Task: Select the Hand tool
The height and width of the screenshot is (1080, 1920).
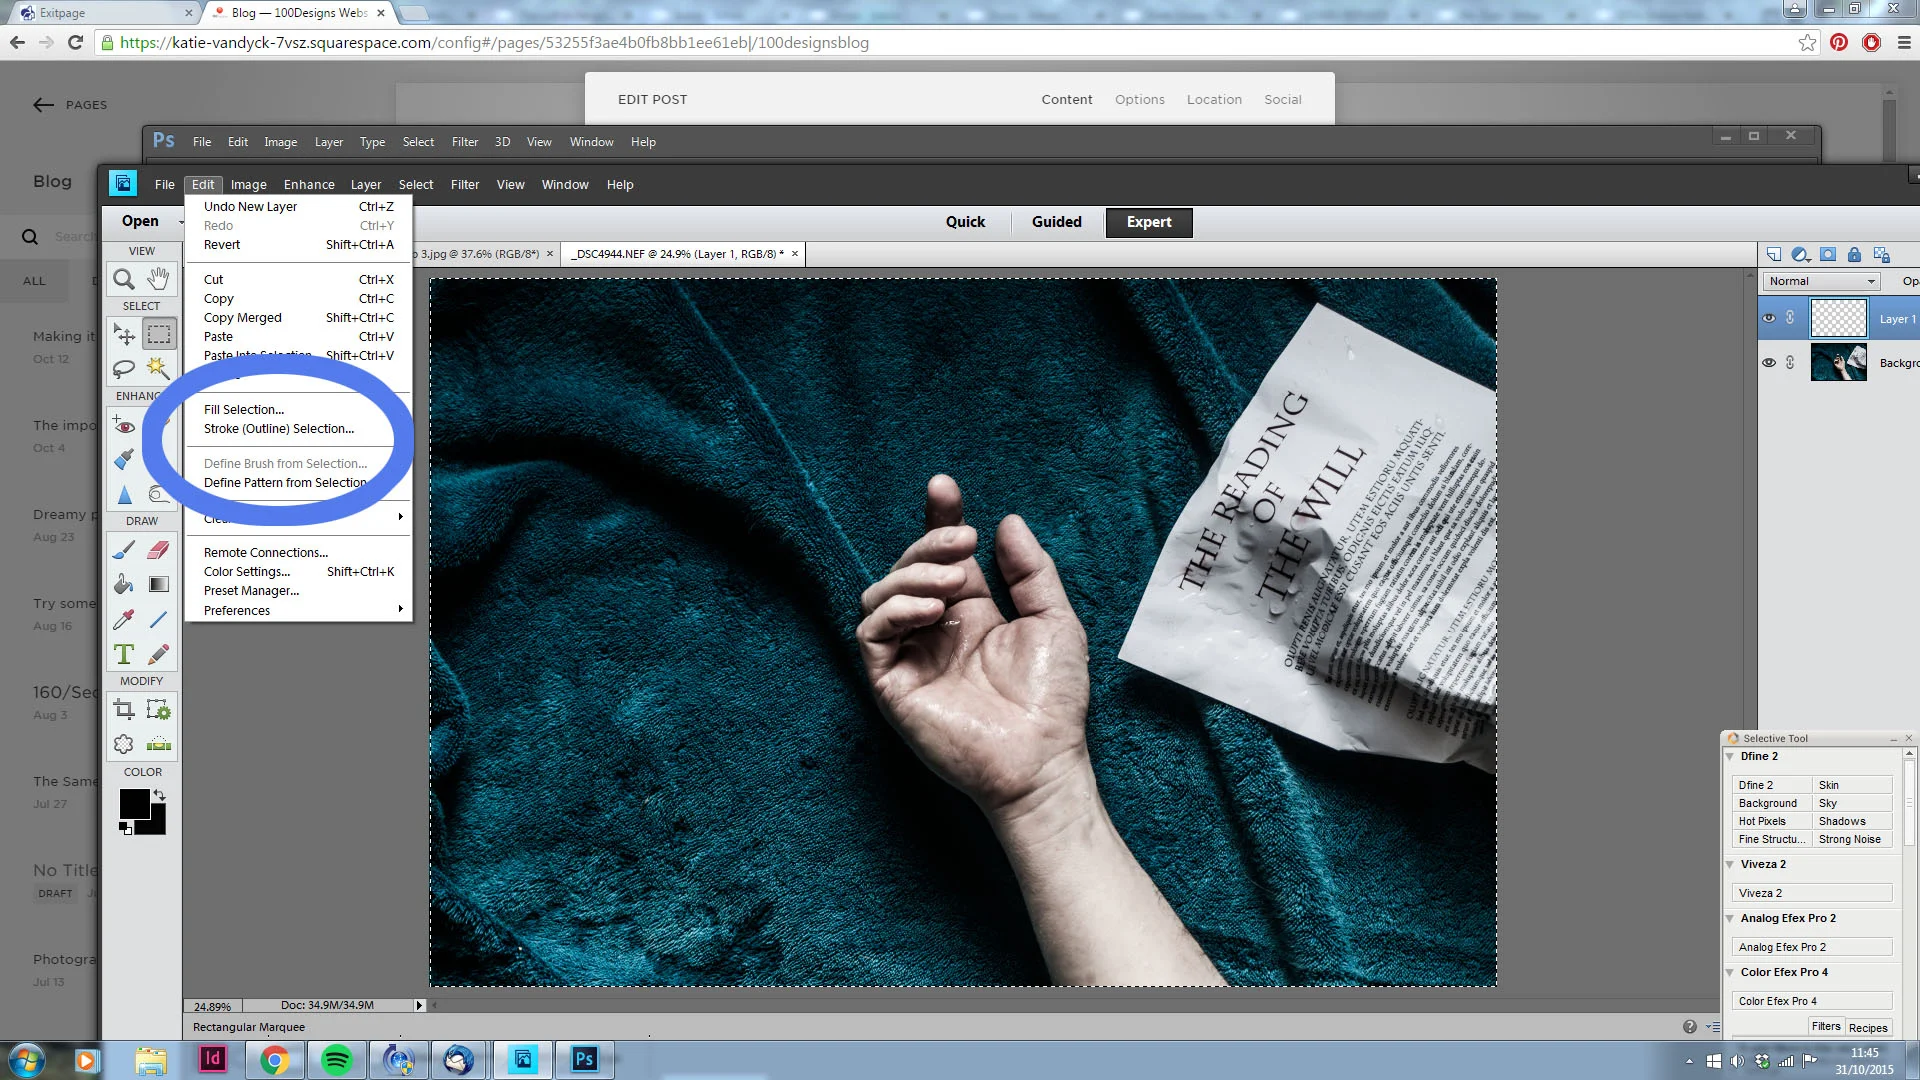Action: click(158, 279)
